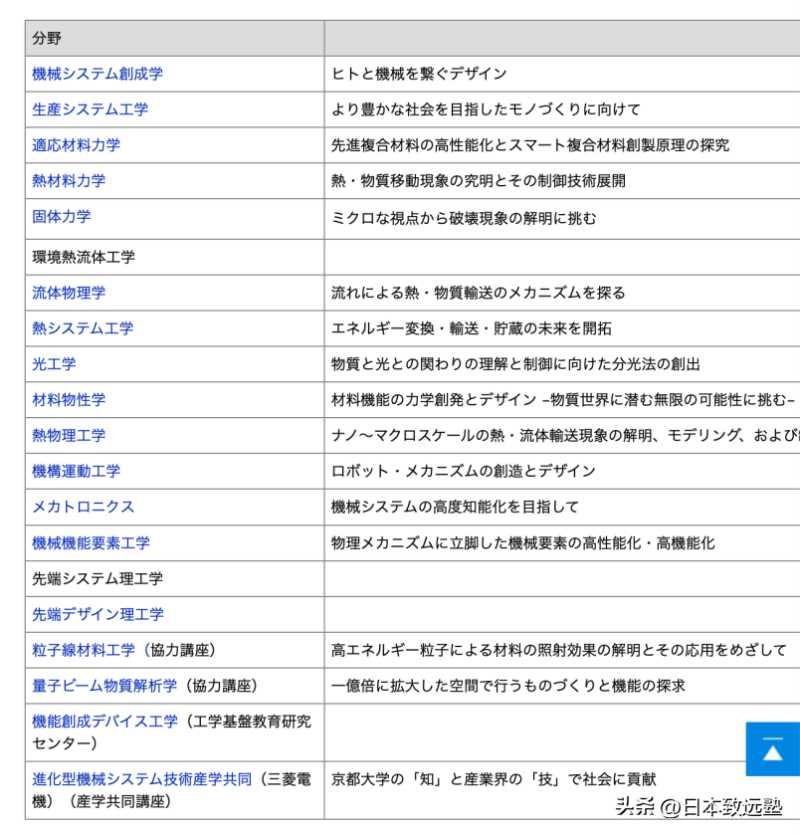This screenshot has width=800, height=834.
Task: Click the 粒子線材料工学 link
Action: point(83,650)
